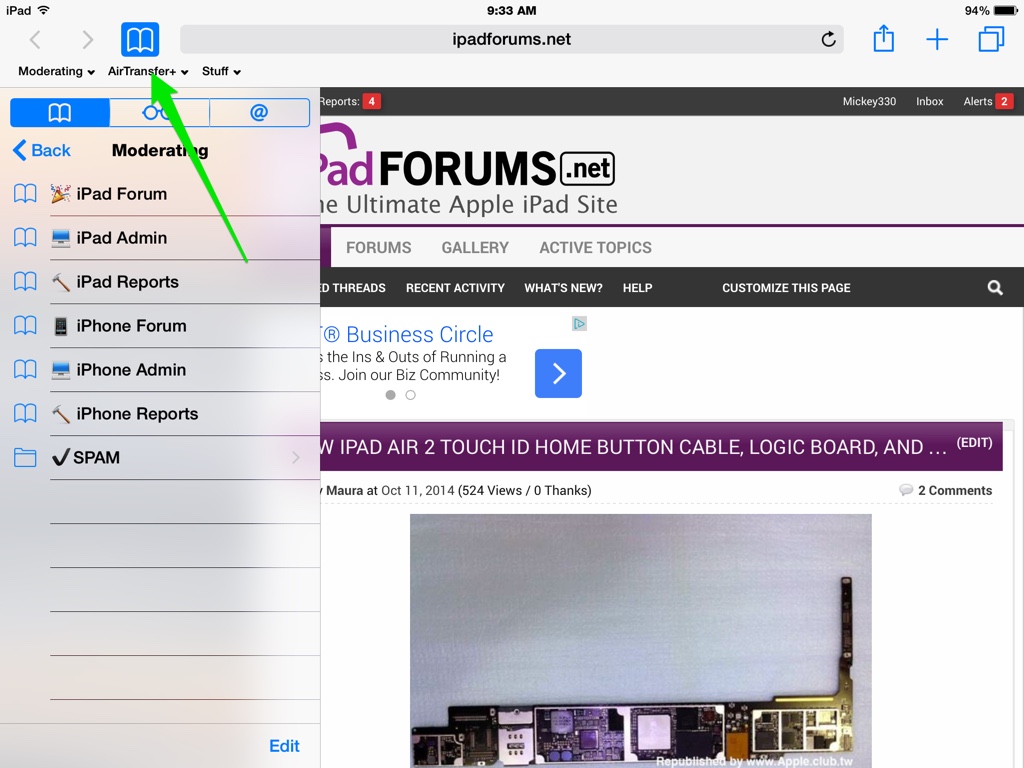Viewport: 1024px width, 768px height.
Task: Open the iPad Forum bookmark
Action: click(160, 194)
